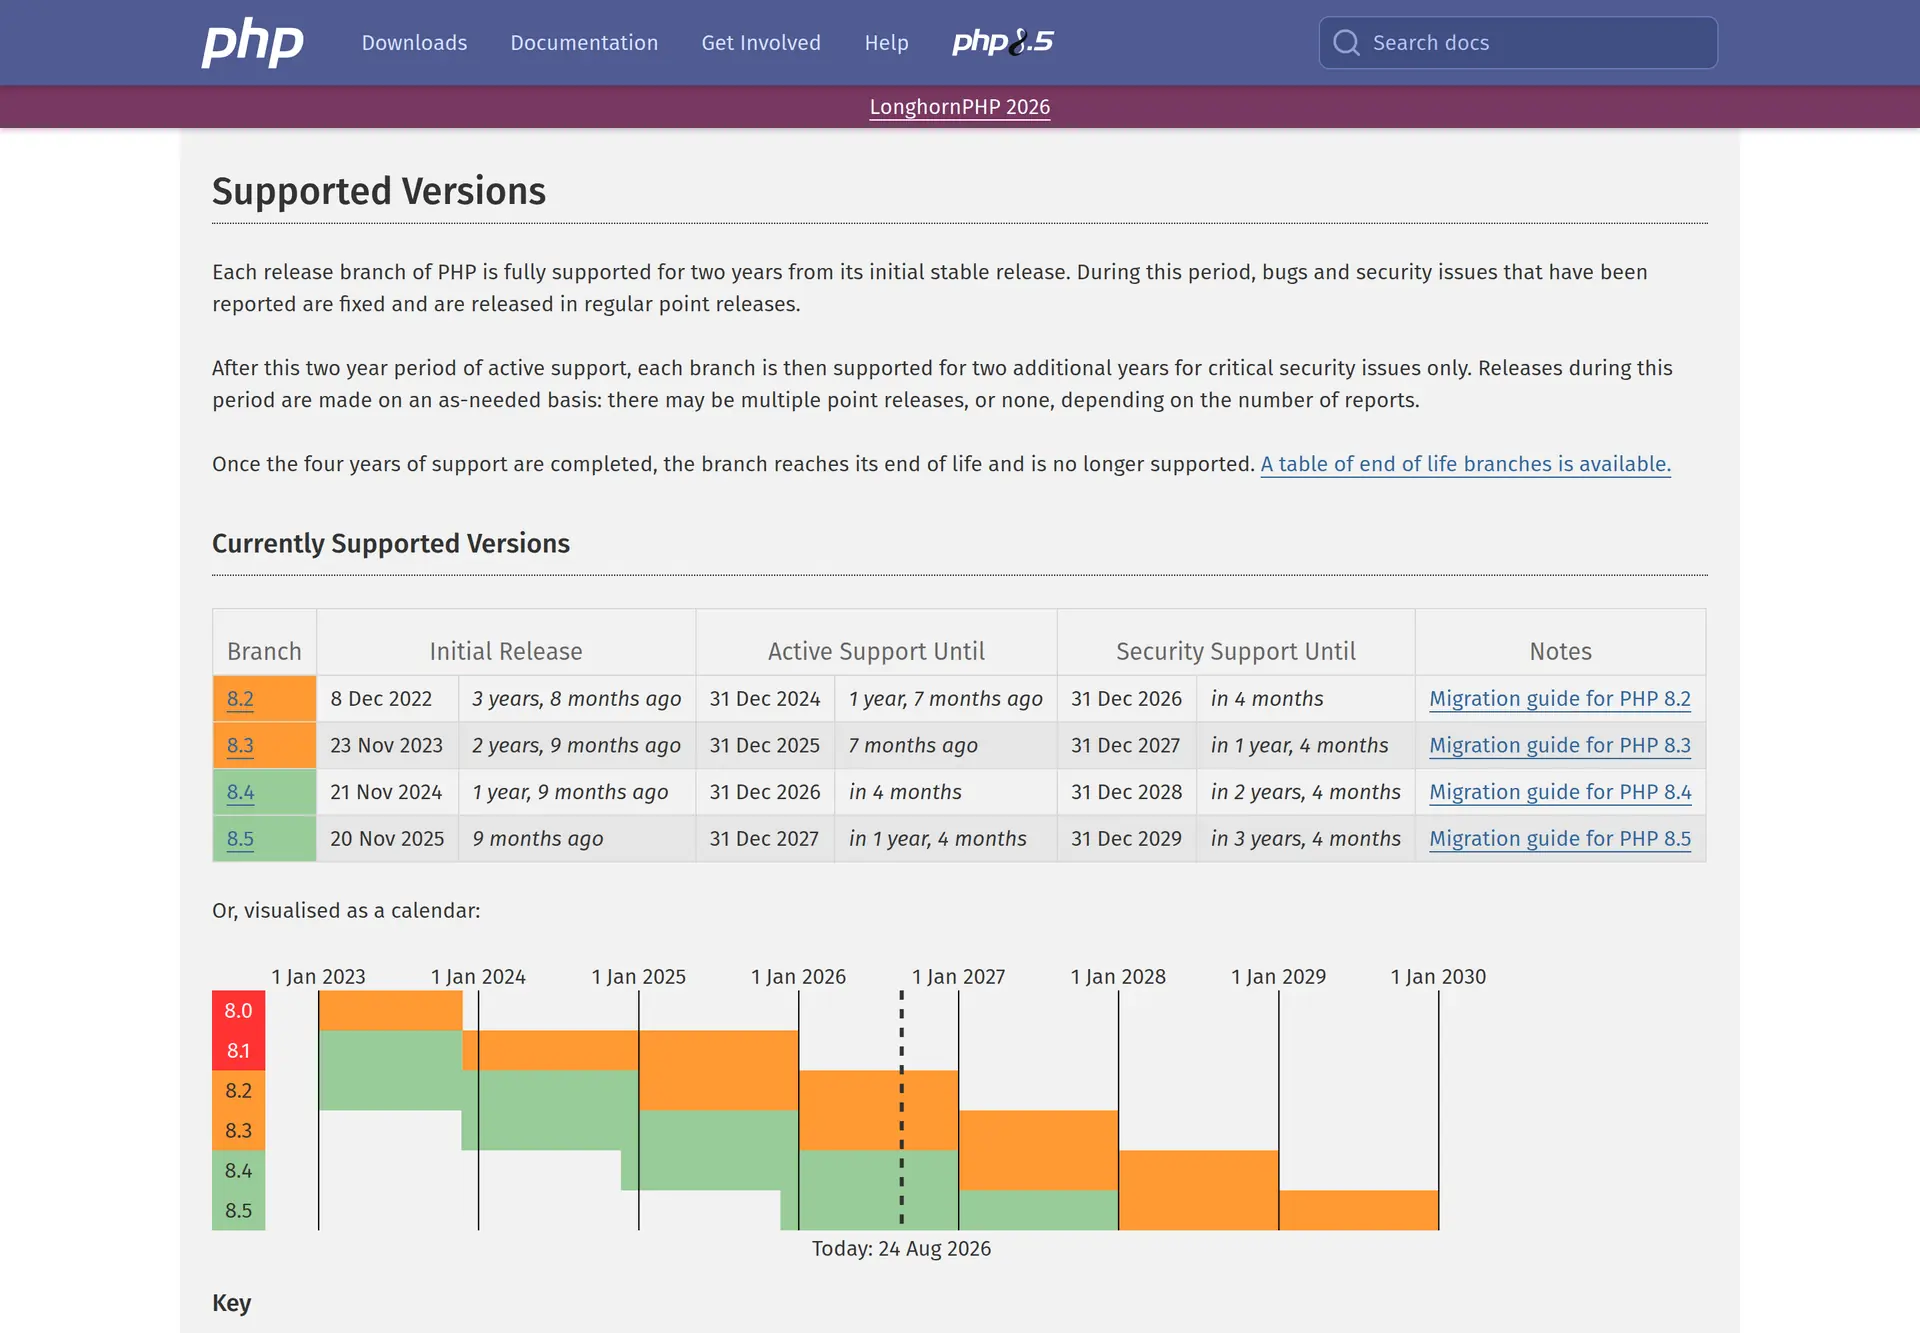This screenshot has width=1920, height=1333.
Task: Click the '7 months ago' cell
Action: click(x=945, y=746)
